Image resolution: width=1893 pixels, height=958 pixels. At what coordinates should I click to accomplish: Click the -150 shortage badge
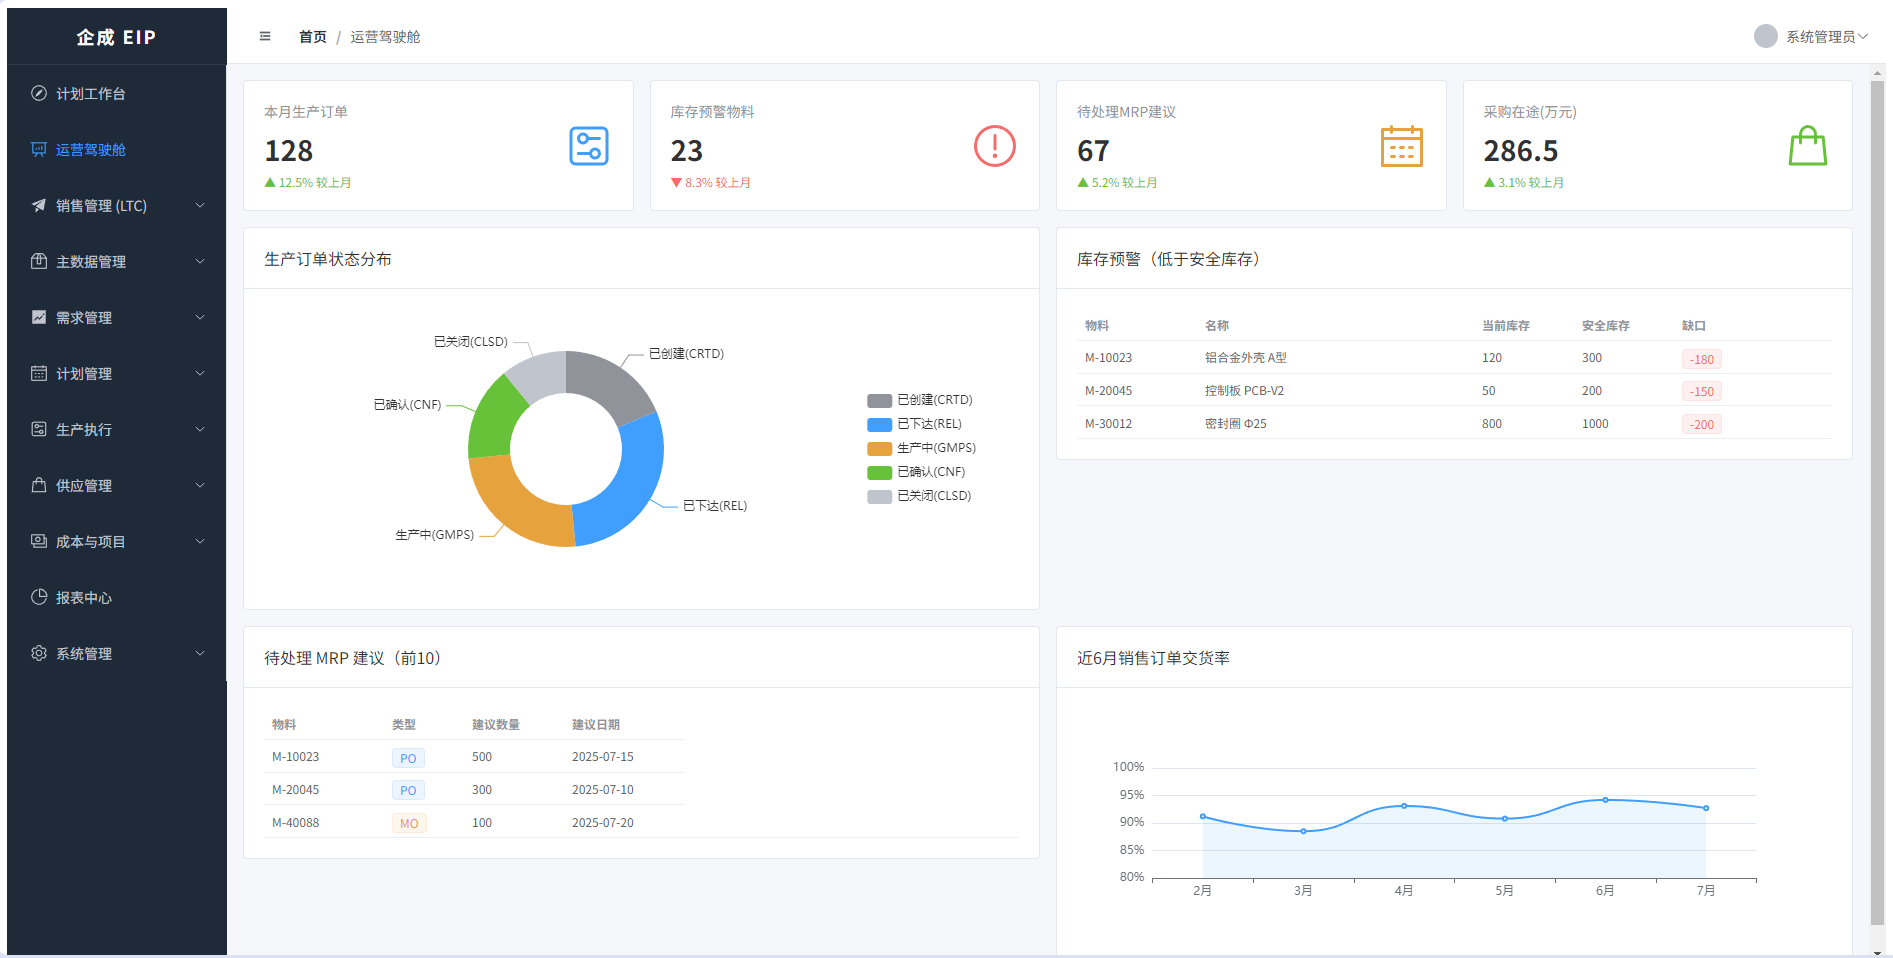[x=1702, y=391]
